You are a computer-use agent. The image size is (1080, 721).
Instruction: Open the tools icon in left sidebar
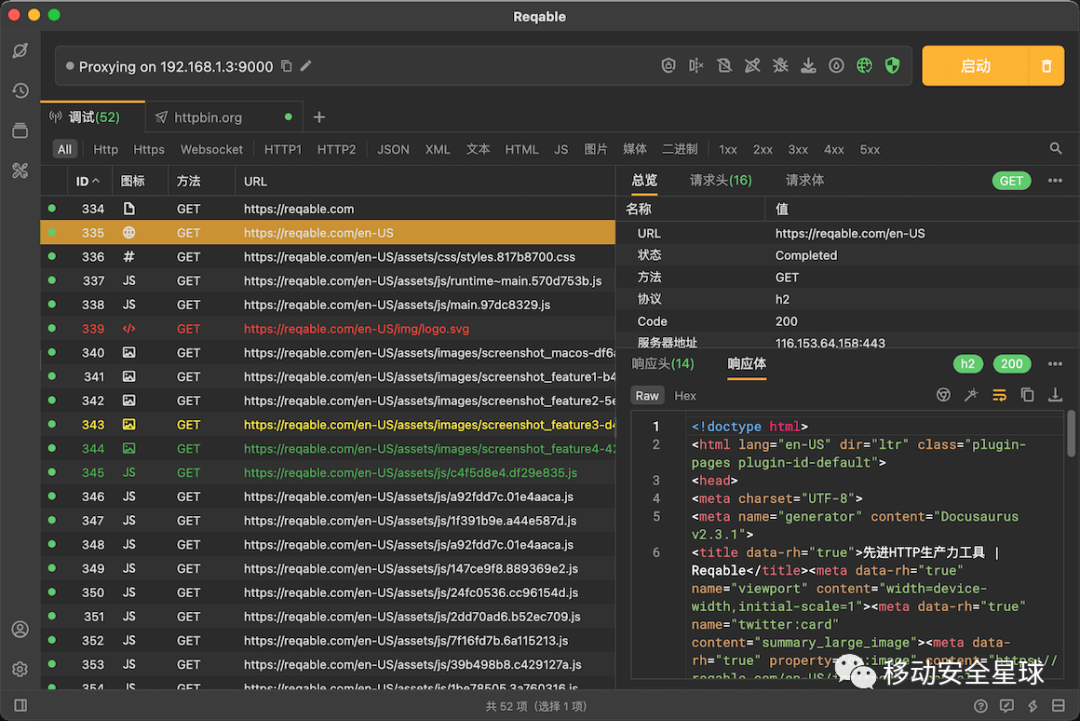point(20,170)
